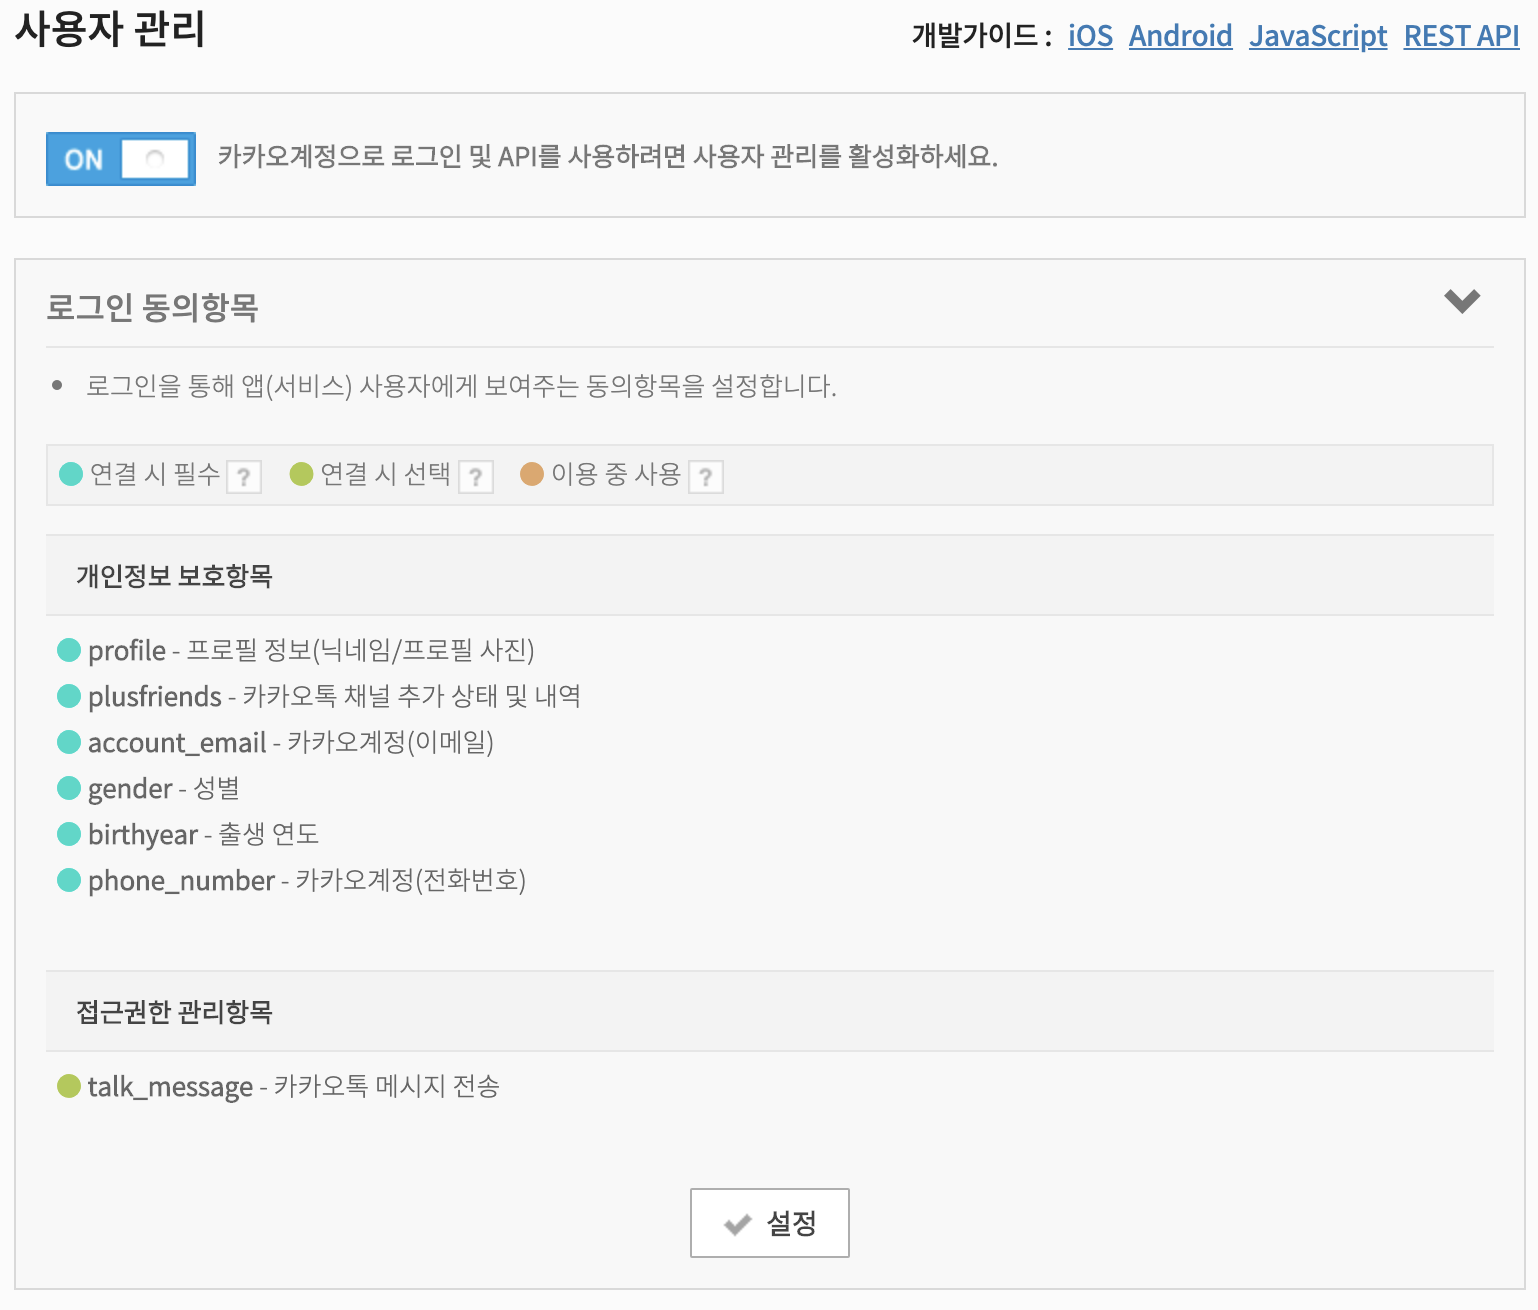This screenshot has width=1538, height=1310.
Task: Click the checkmark icon inside 설정 button
Action: click(x=737, y=1222)
